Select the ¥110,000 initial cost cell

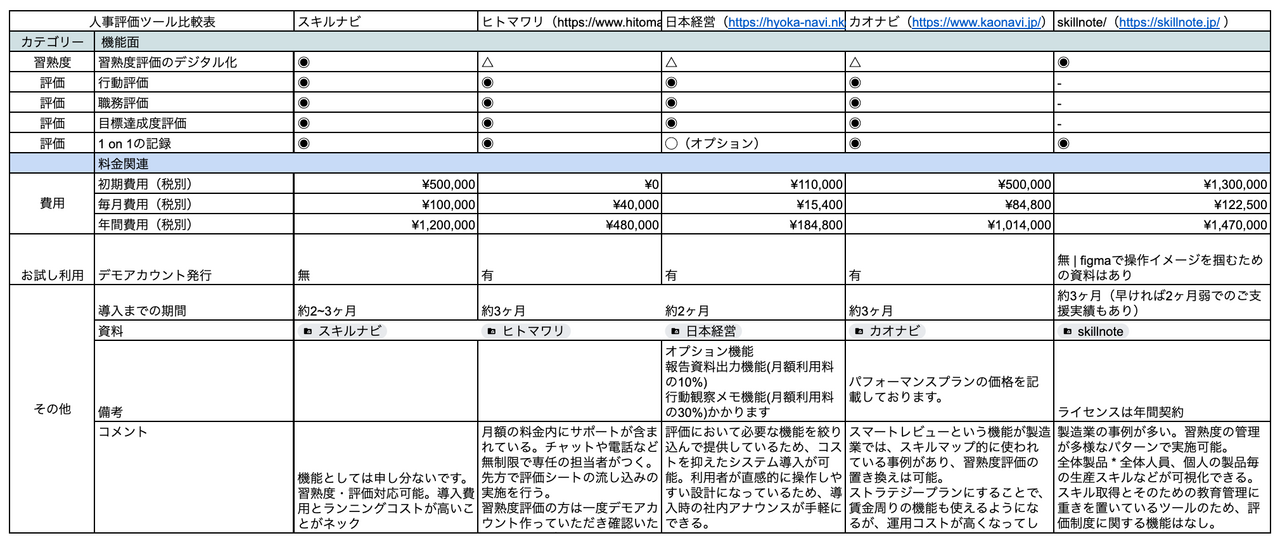point(754,185)
